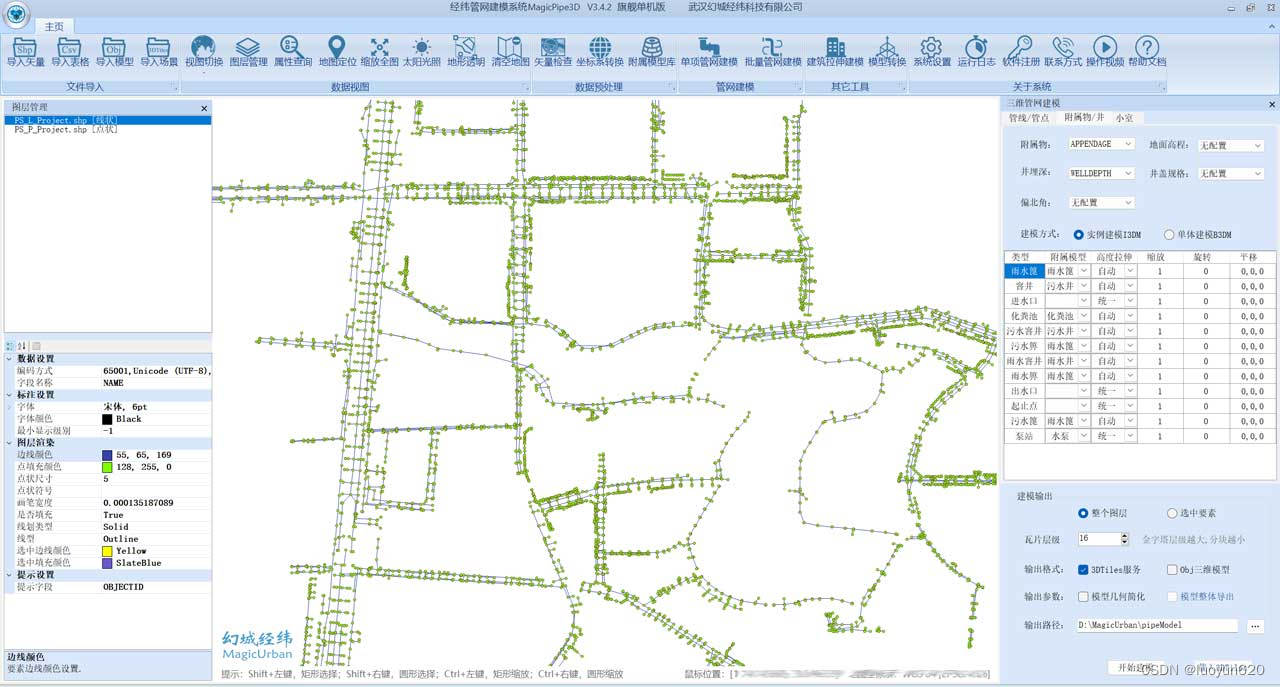Select 实例建模I3DM radio button

[x=1079, y=234]
